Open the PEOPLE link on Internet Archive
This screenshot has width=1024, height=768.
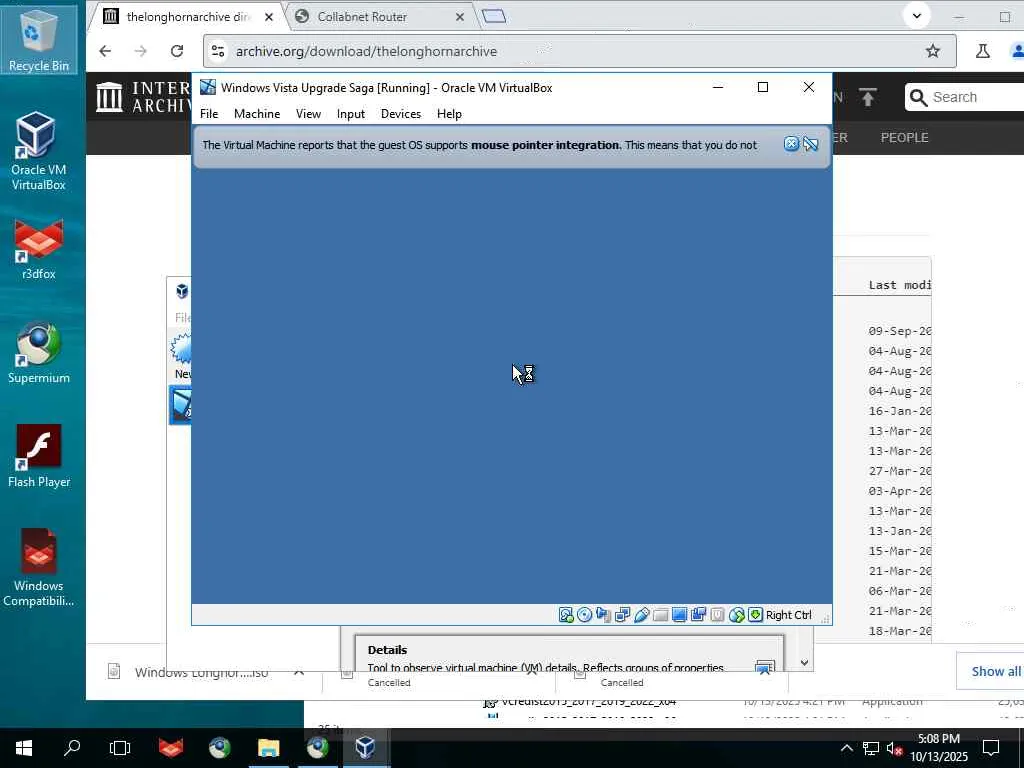[x=904, y=138]
